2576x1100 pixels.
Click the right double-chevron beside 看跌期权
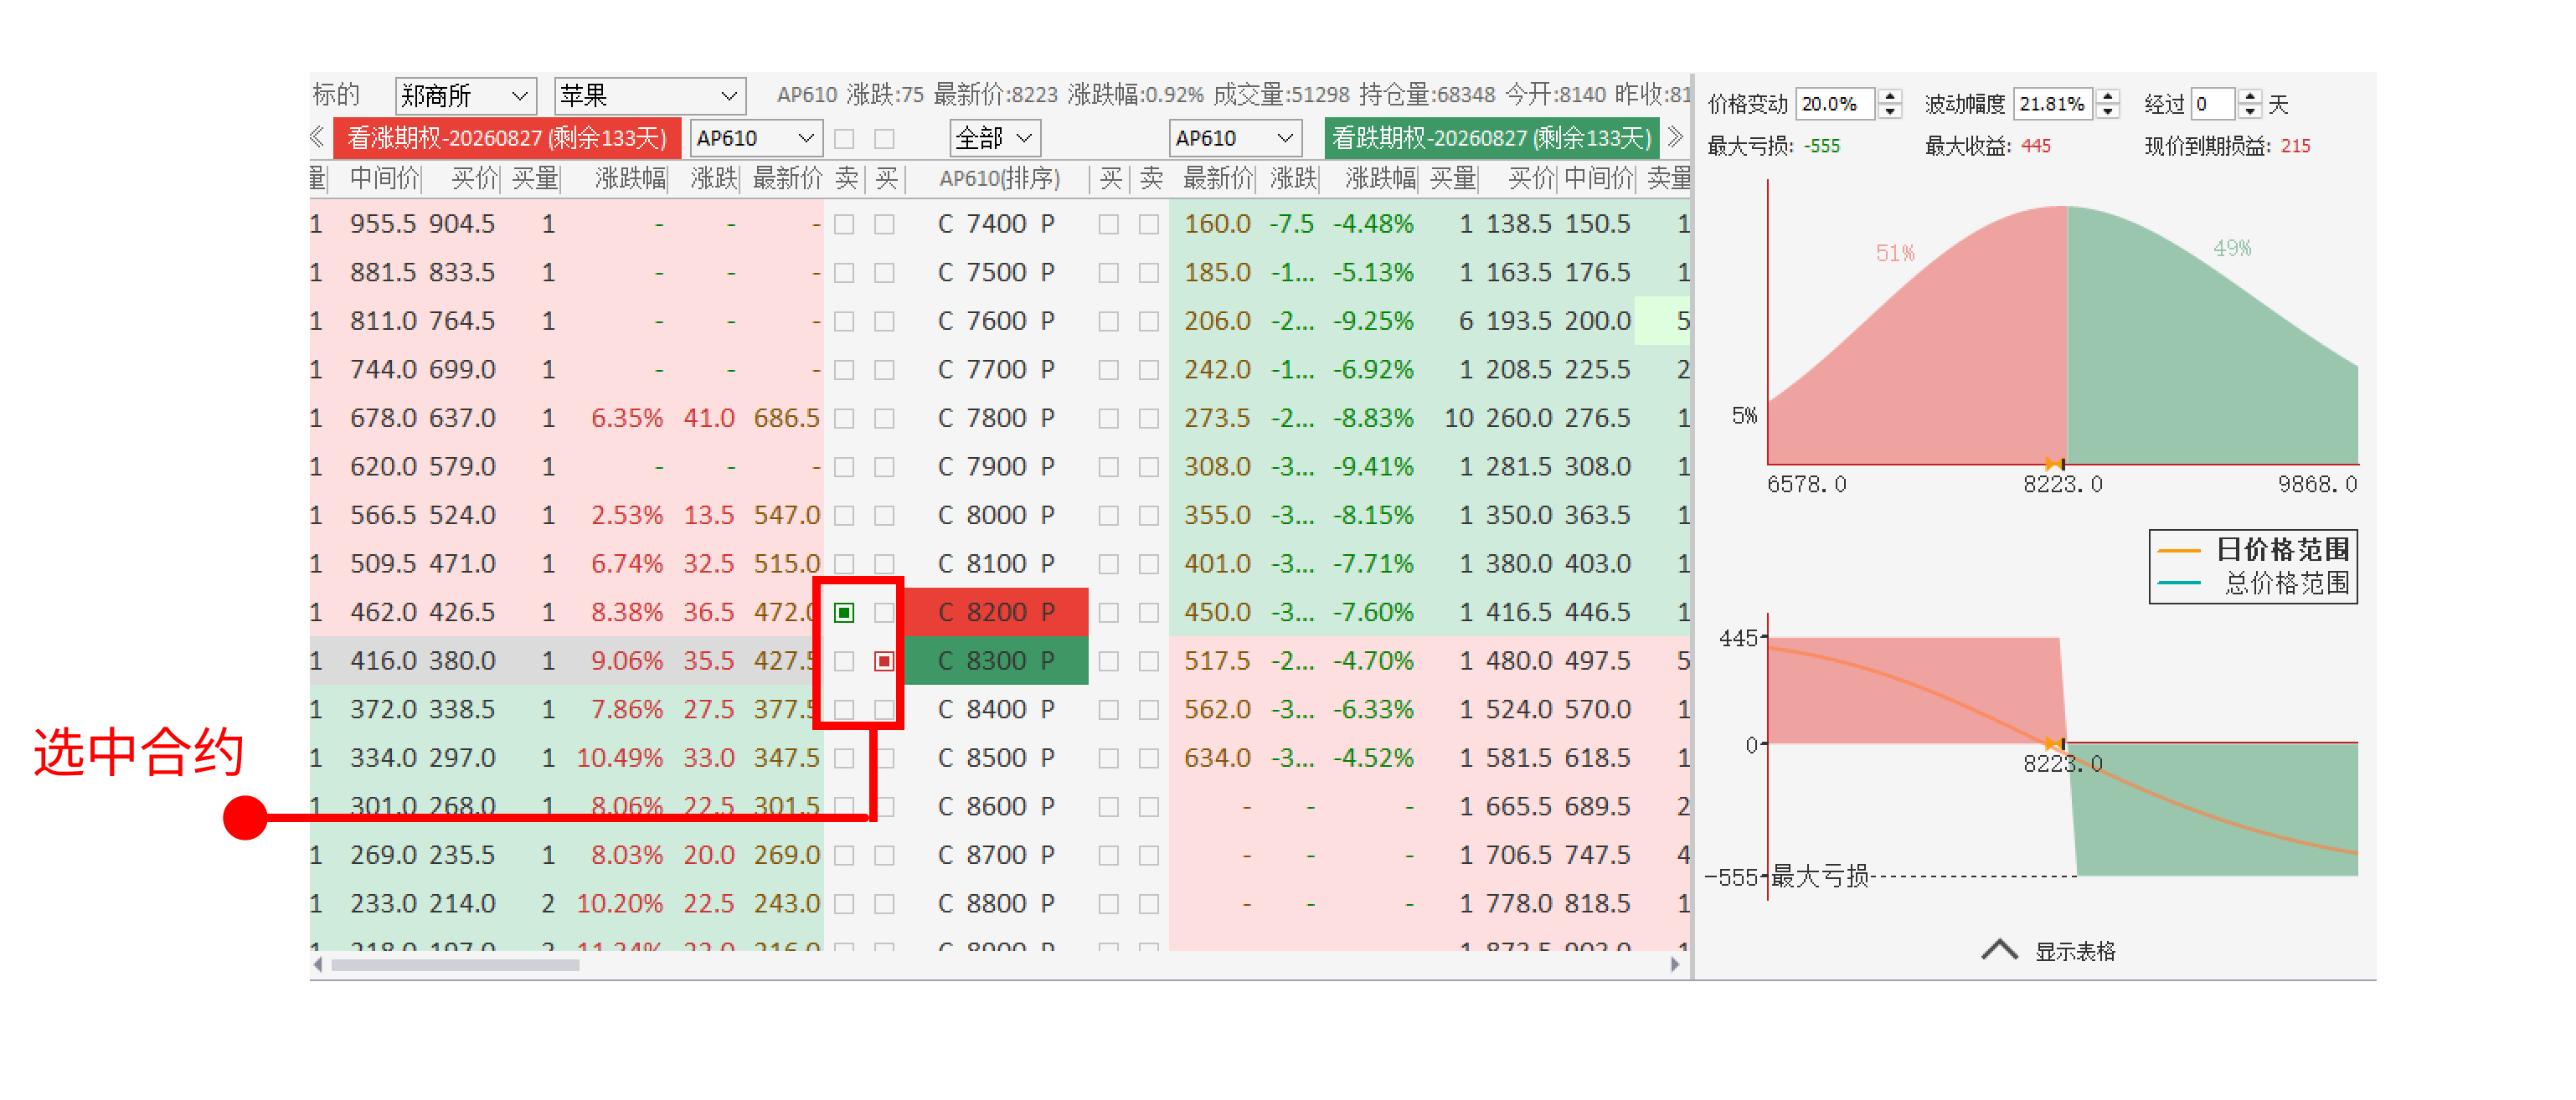pos(1676,137)
